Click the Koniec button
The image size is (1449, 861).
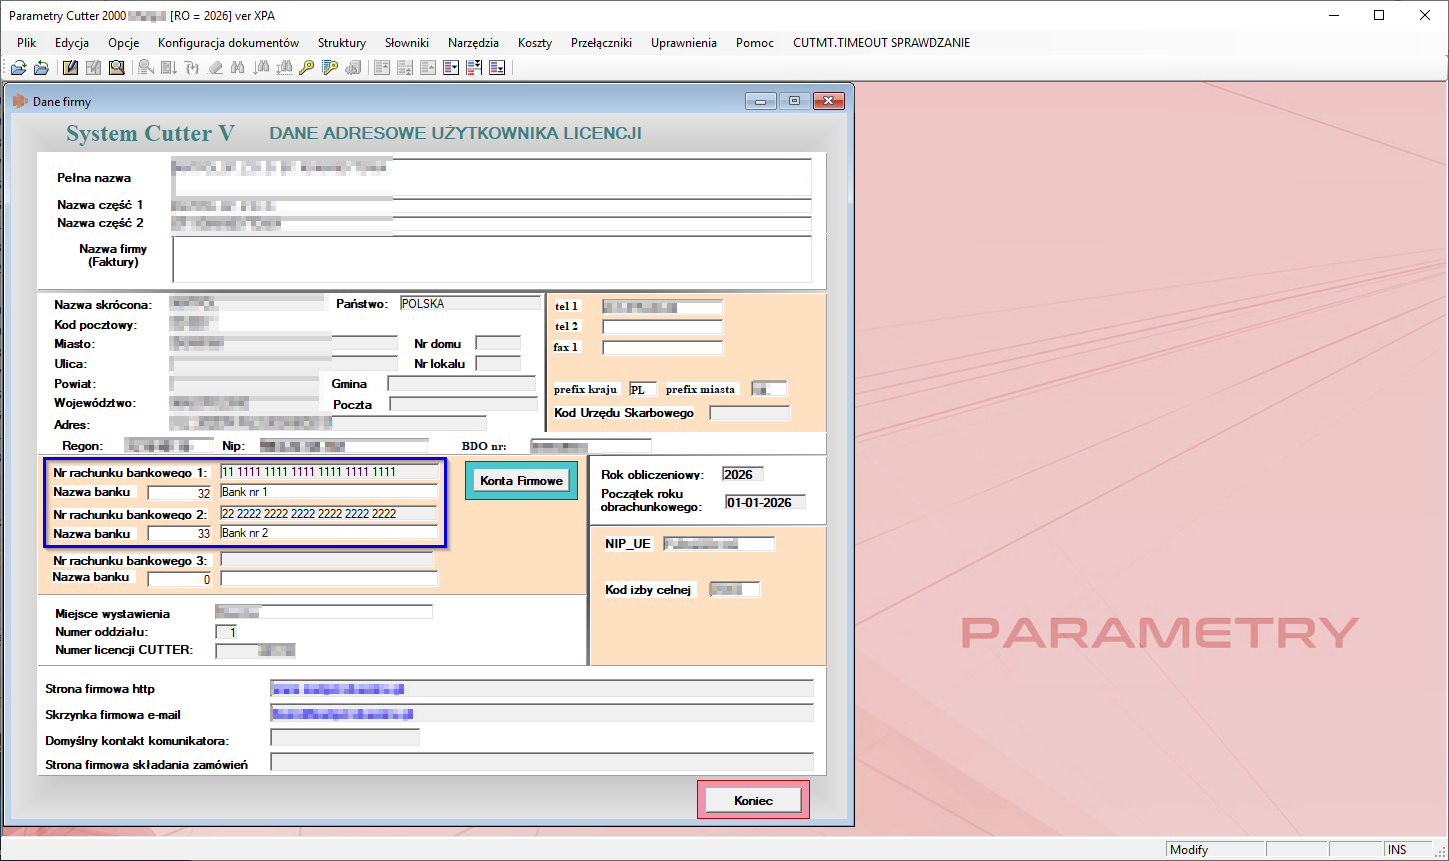coord(753,800)
